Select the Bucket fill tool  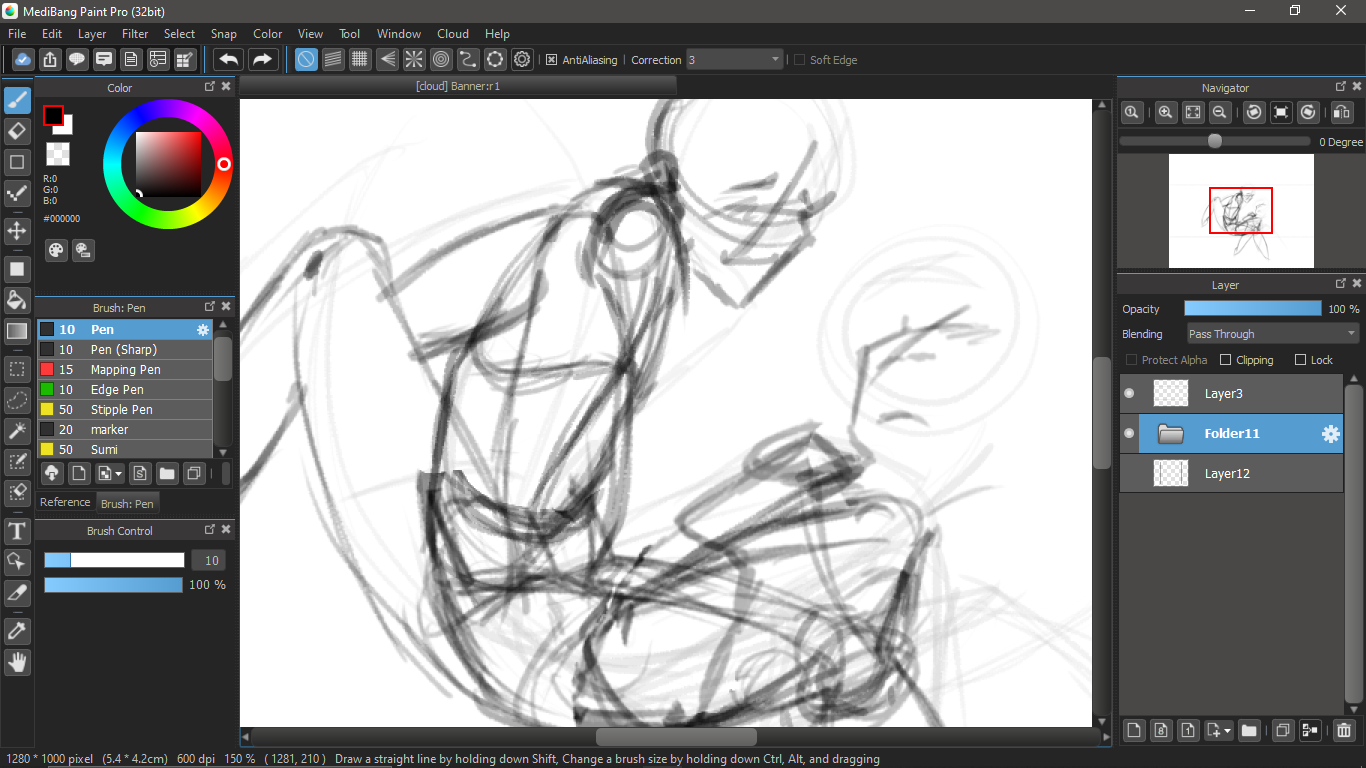(17, 300)
